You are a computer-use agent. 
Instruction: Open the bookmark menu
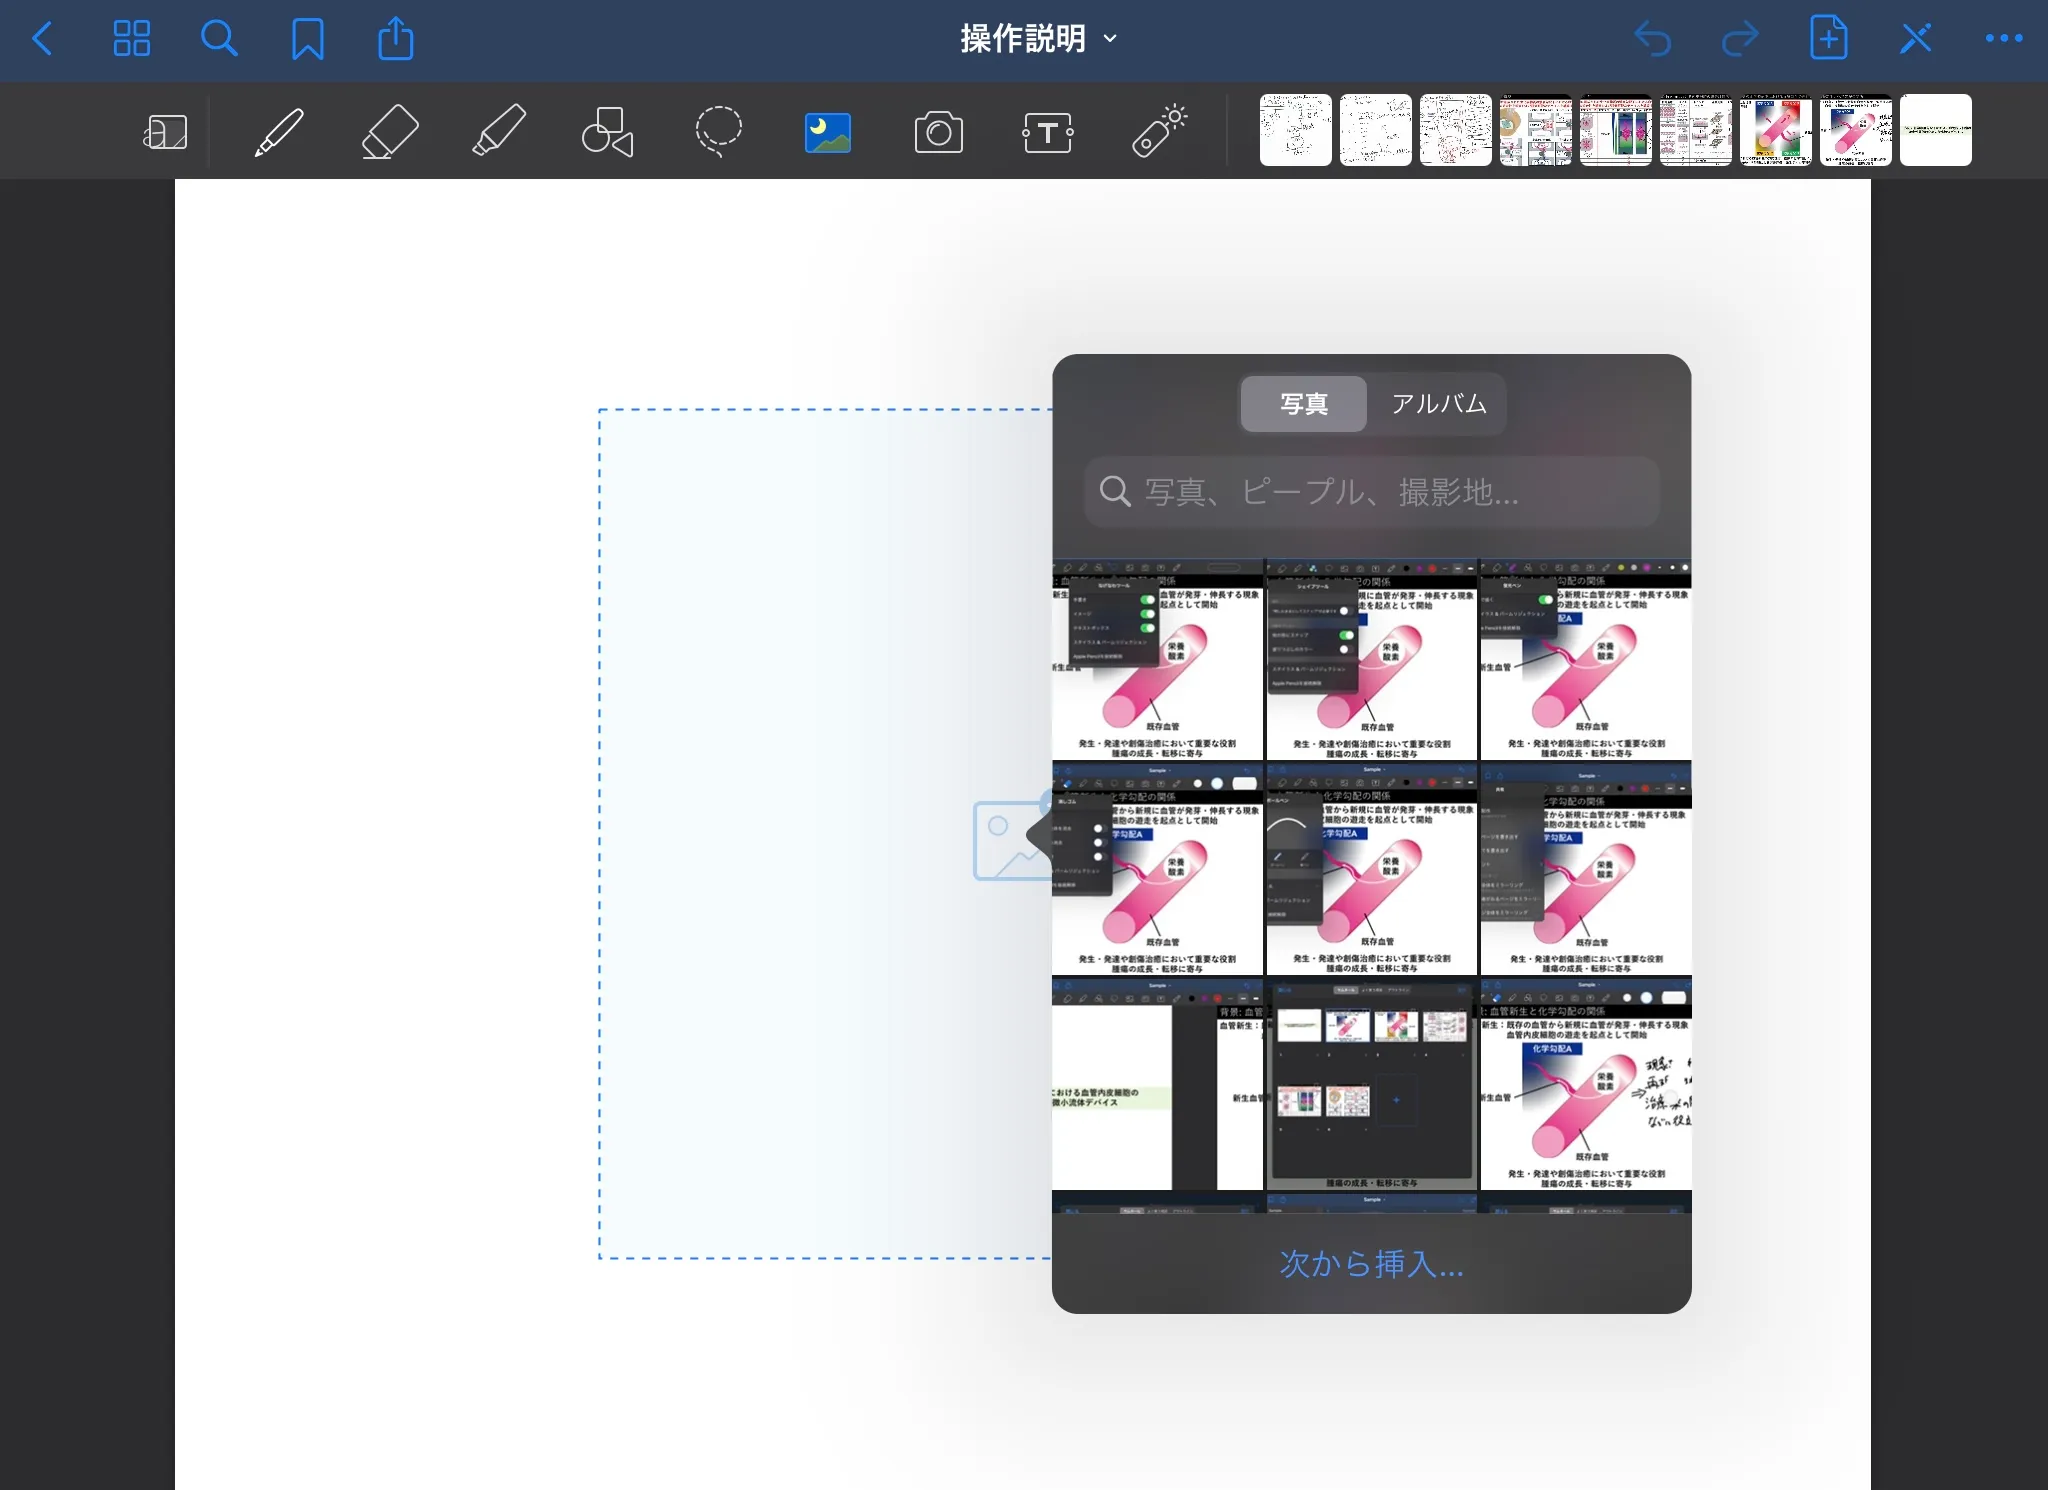tap(307, 39)
